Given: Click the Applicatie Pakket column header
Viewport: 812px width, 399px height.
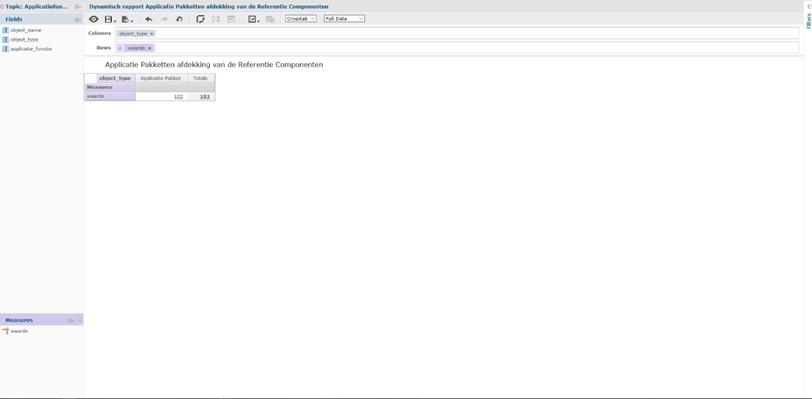Looking at the screenshot, I should (x=161, y=78).
